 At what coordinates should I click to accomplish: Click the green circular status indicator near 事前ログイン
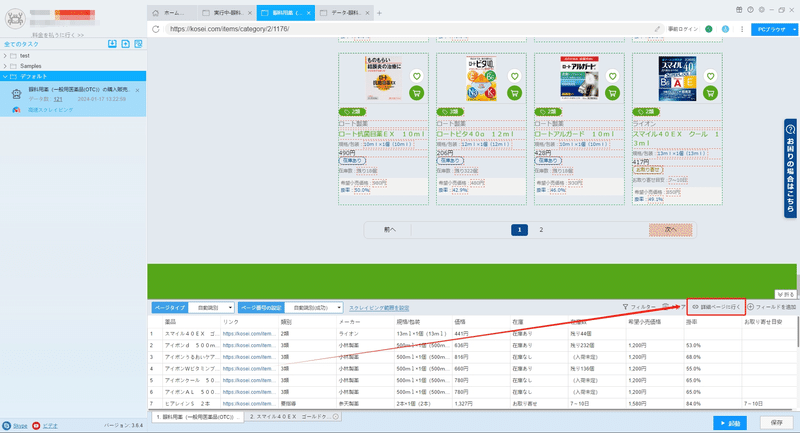709,29
